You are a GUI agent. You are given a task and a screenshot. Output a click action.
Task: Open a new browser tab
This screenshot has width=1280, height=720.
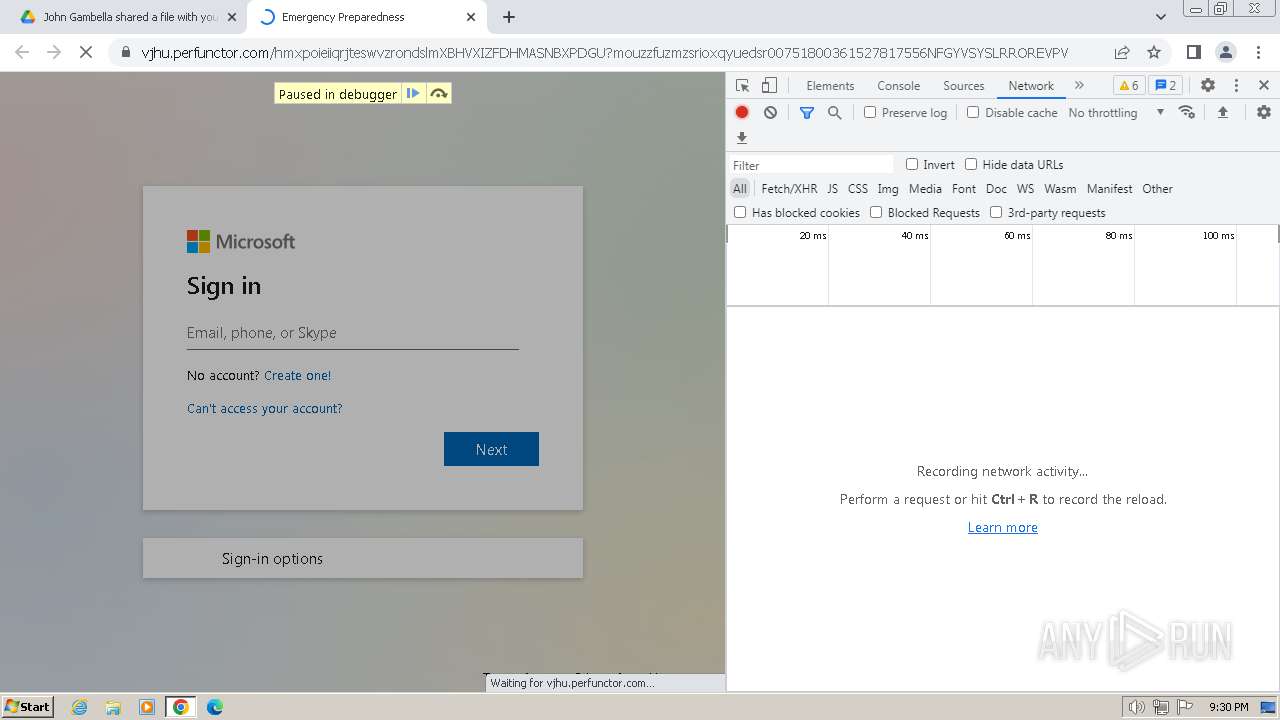(509, 17)
